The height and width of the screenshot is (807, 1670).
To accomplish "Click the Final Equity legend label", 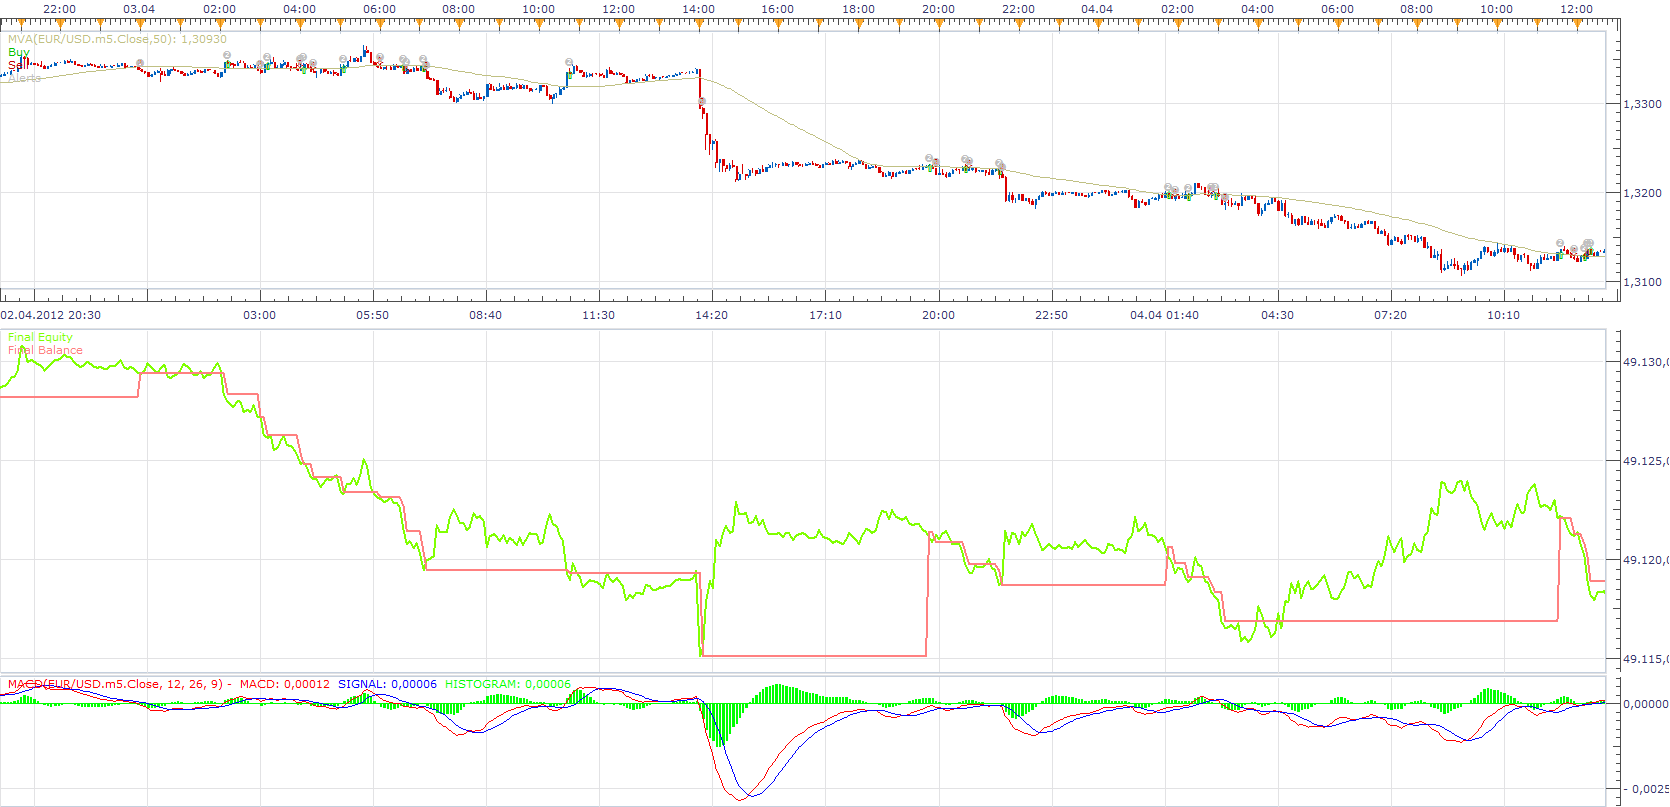I will click(40, 337).
